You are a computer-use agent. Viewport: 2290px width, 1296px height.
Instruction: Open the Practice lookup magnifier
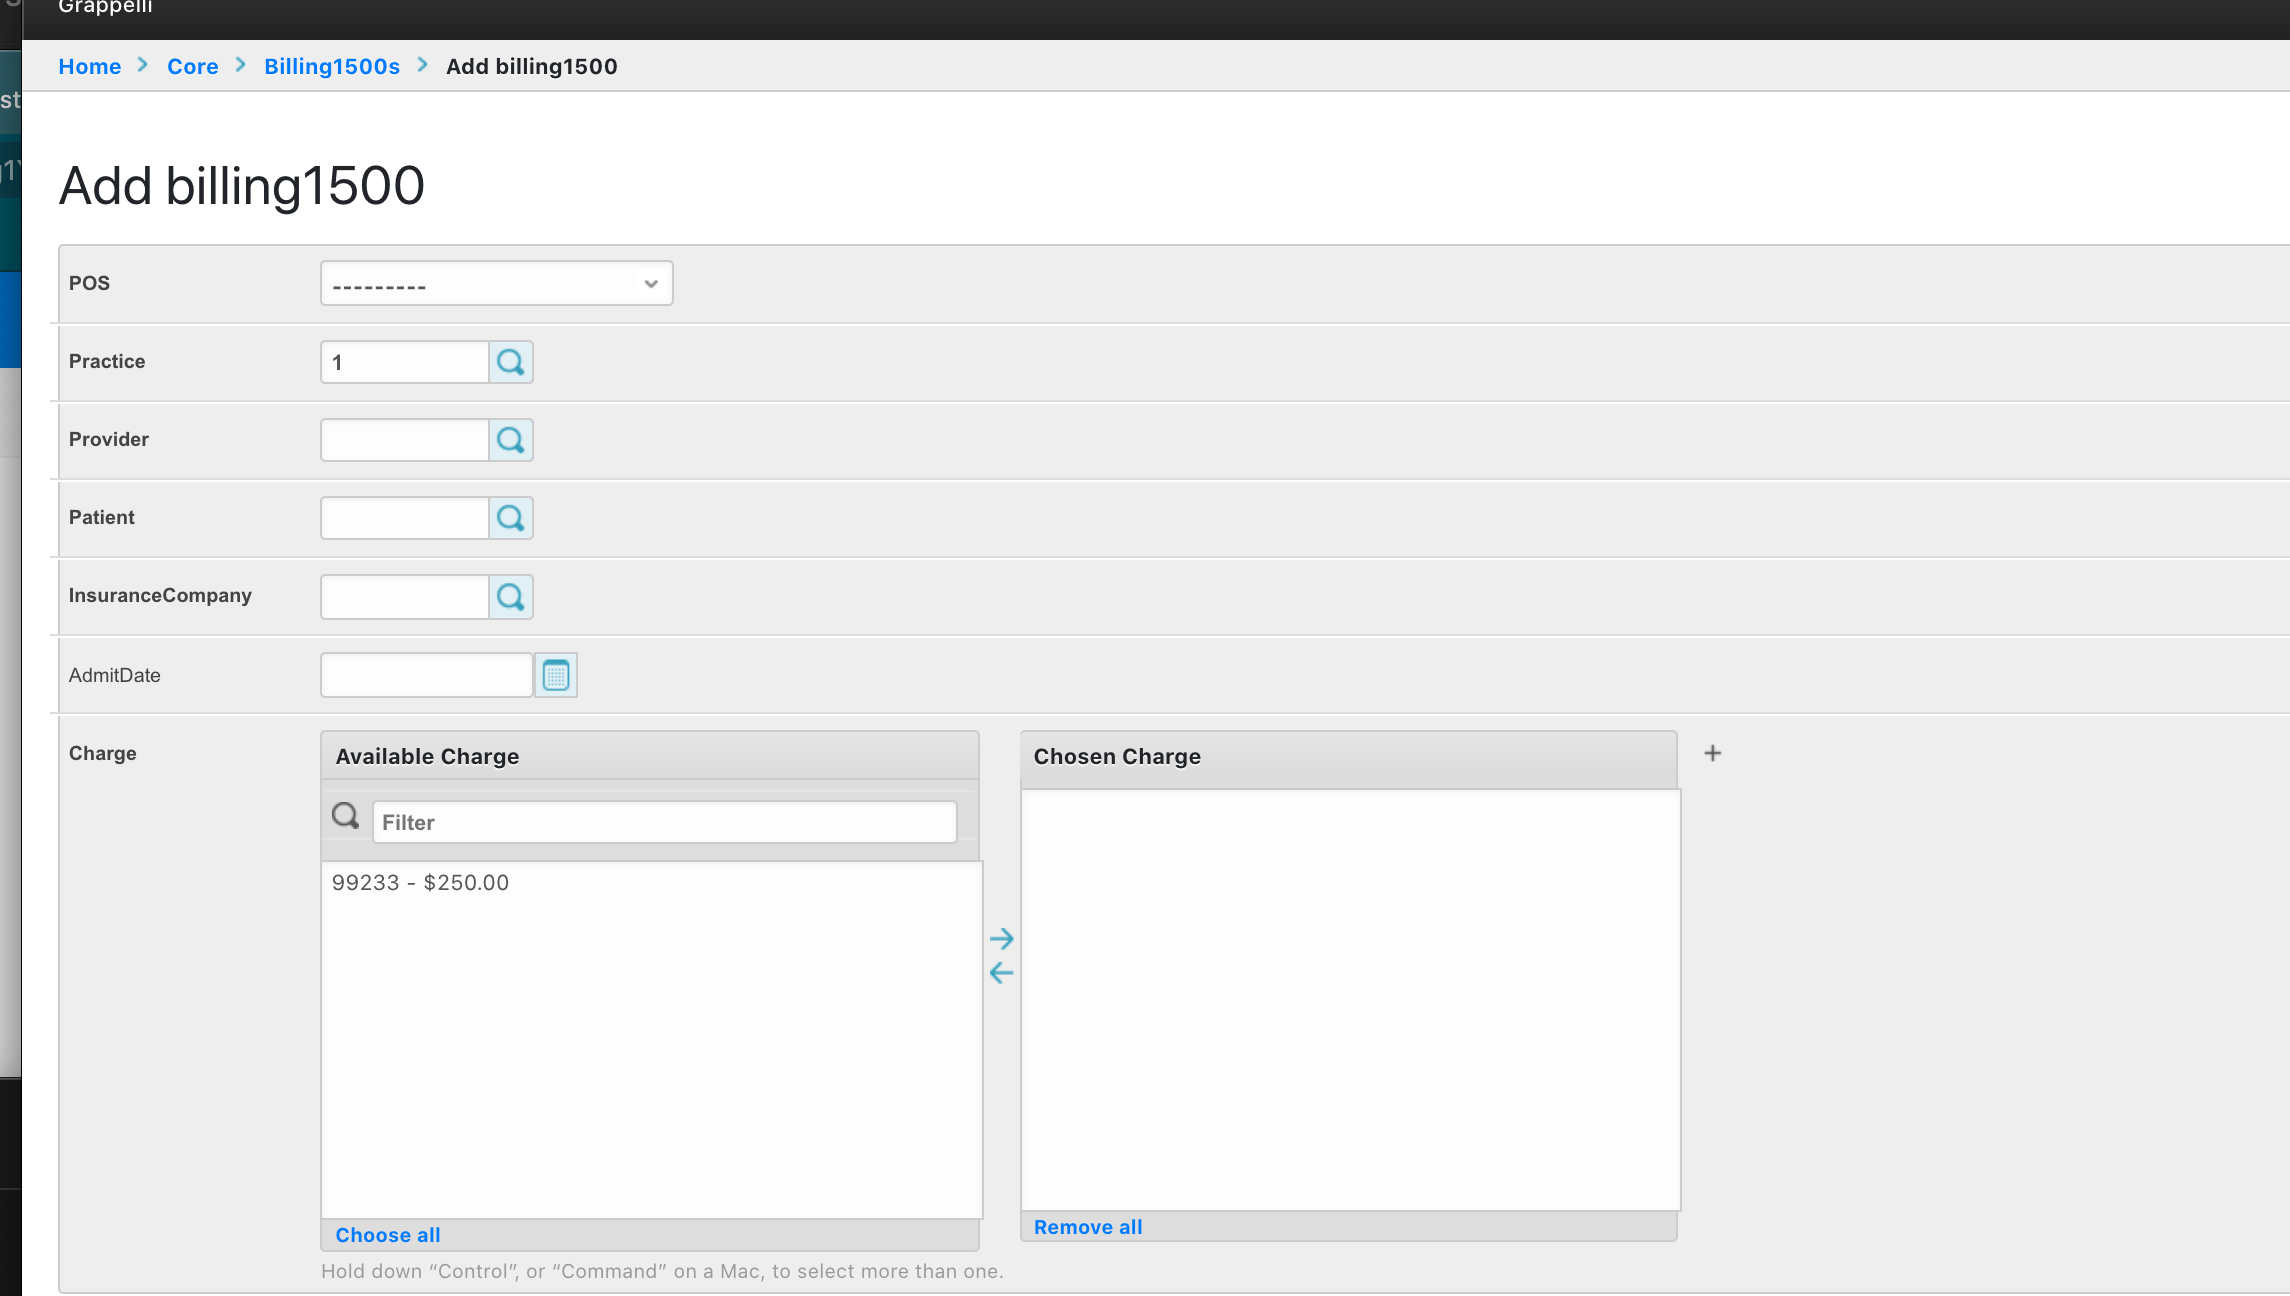coord(510,362)
